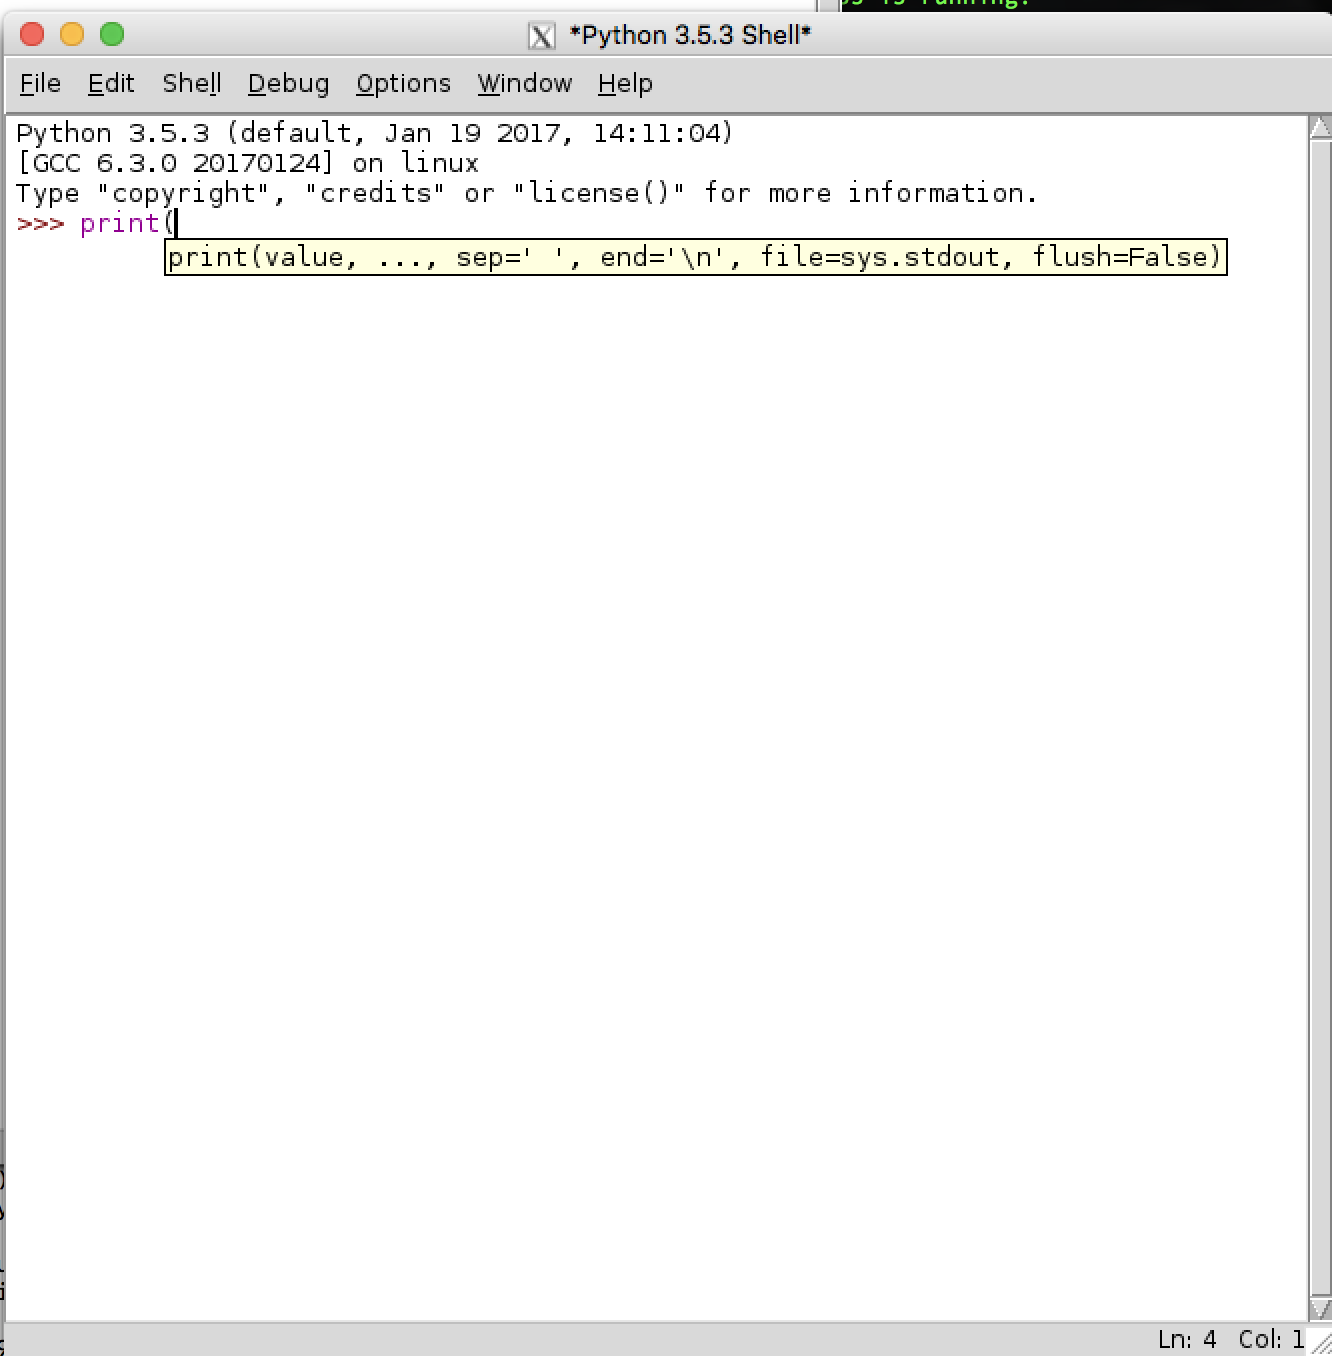
Task: Click the "[GCC 6.3.0 20170124] on linux" line
Action: point(248,163)
